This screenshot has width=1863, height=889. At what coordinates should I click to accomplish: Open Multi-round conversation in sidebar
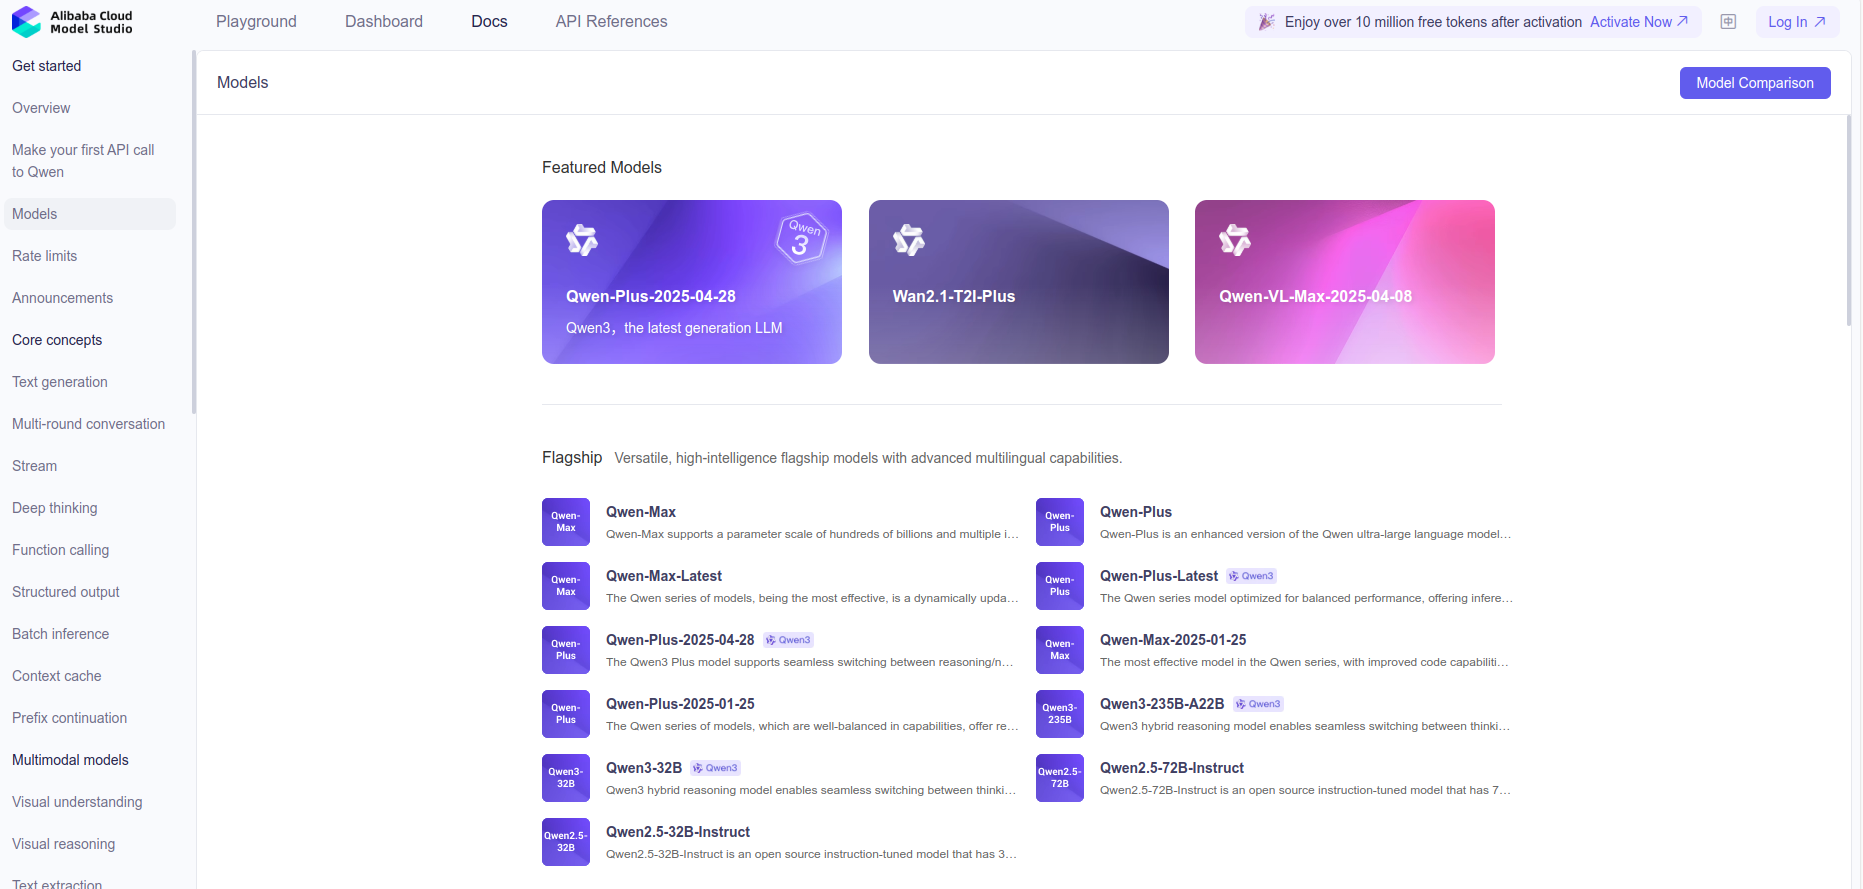[x=90, y=424]
